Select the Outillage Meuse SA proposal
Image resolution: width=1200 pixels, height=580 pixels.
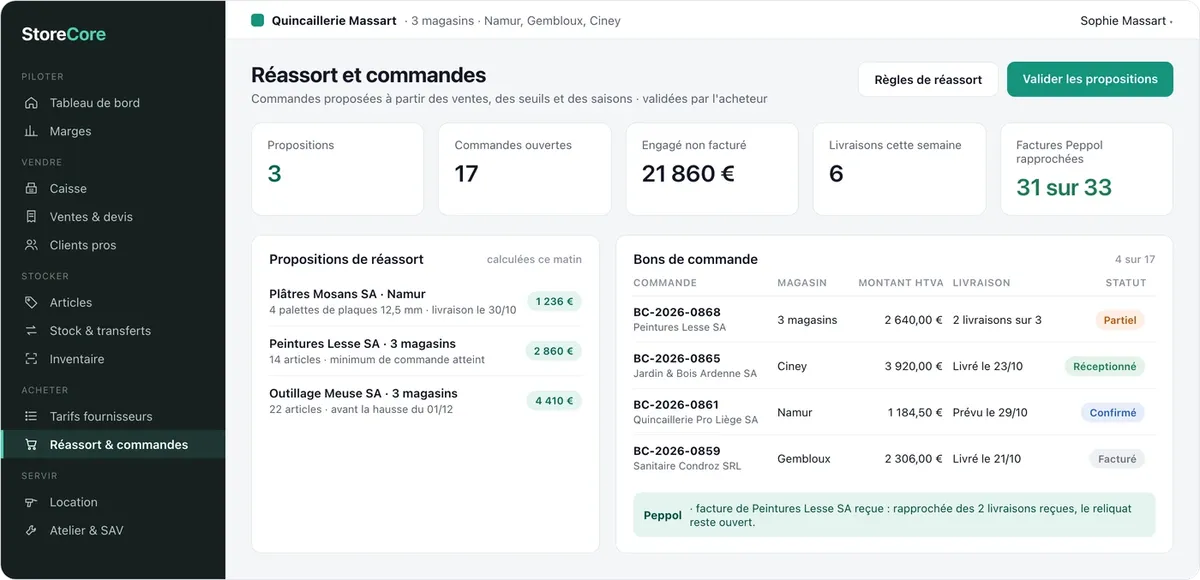425,401
